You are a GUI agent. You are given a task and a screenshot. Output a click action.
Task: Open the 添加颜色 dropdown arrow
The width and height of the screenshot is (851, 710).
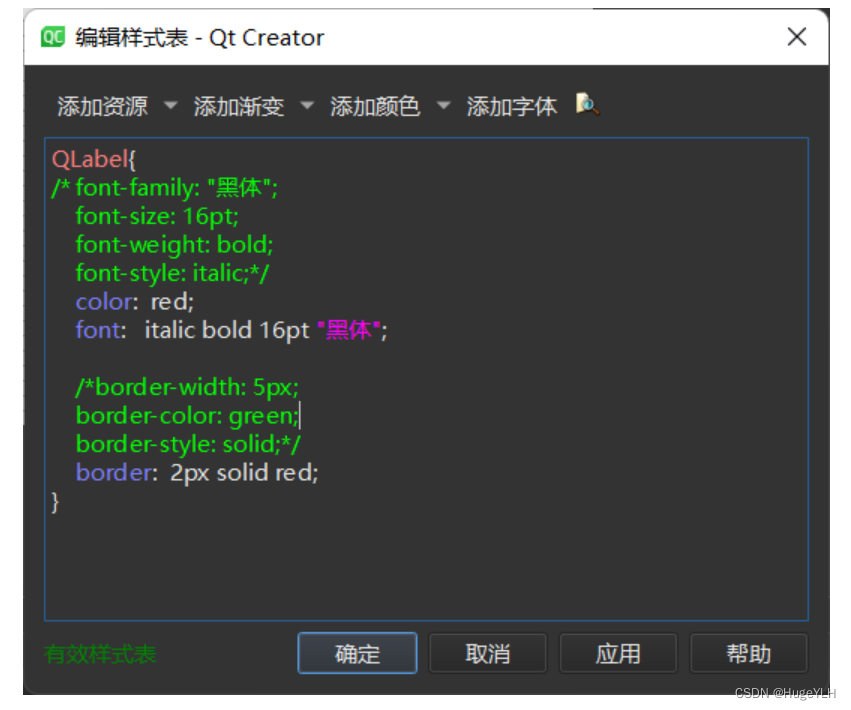coord(443,104)
